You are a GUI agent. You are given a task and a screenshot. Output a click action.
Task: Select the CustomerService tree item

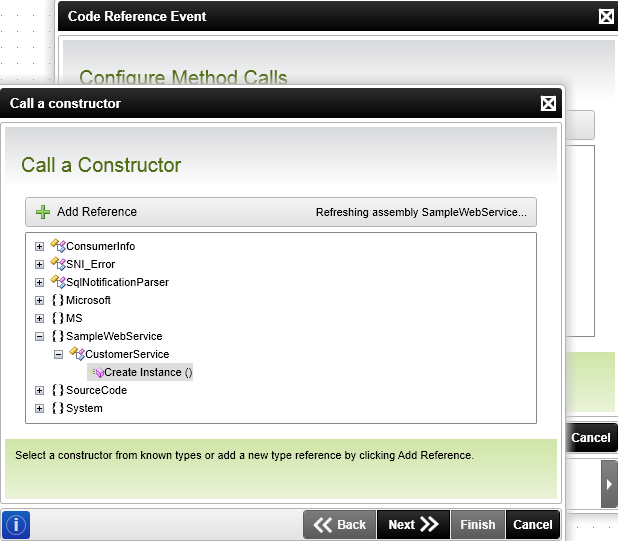point(127,355)
